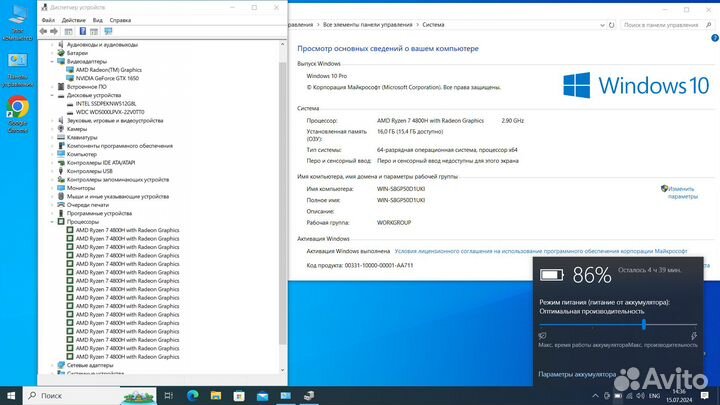Select the Мониторы category
Screen dimensions: 720x405
click(x=81, y=188)
